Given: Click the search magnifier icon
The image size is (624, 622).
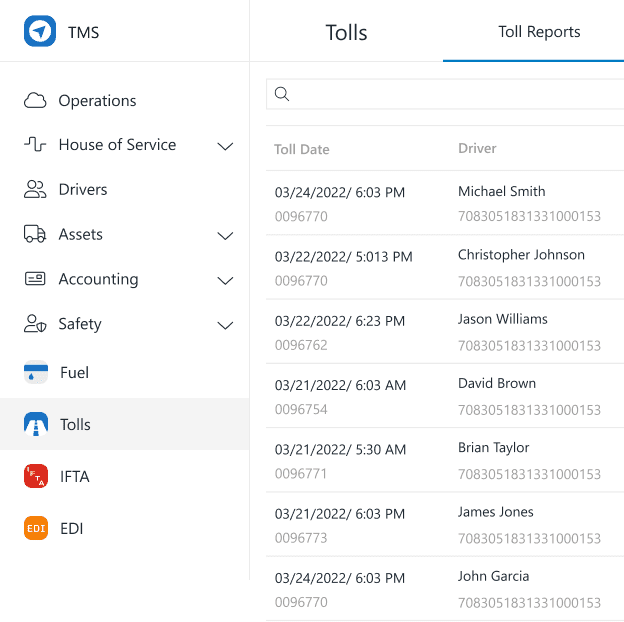Looking at the screenshot, I should click(x=282, y=94).
